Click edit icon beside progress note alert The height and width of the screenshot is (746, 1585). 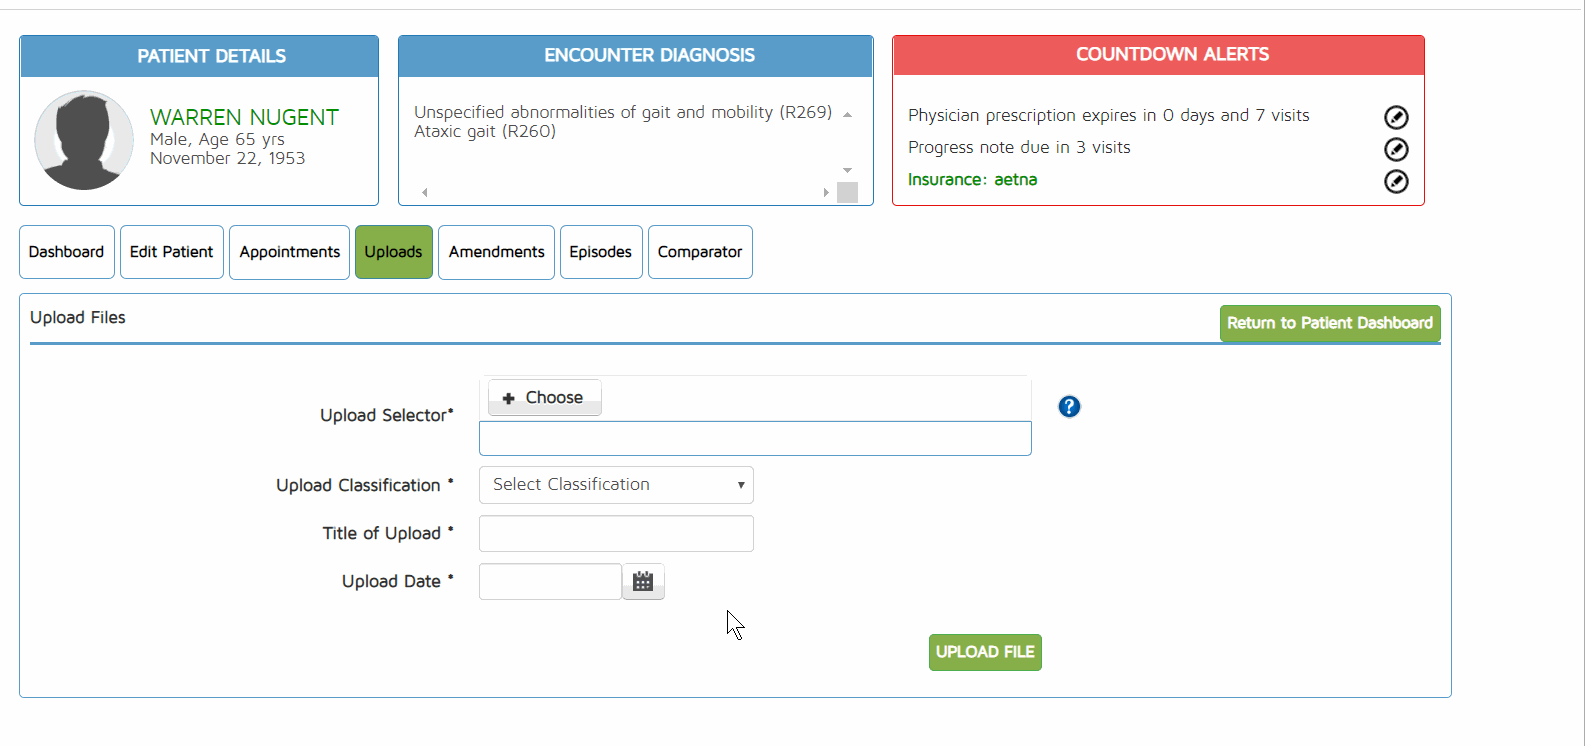(1396, 149)
